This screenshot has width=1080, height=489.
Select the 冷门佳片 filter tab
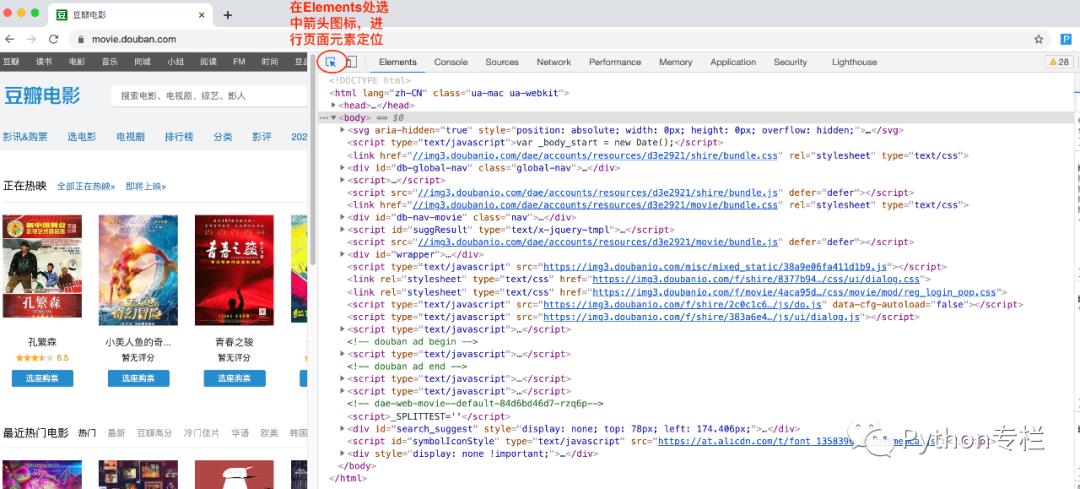(201, 433)
